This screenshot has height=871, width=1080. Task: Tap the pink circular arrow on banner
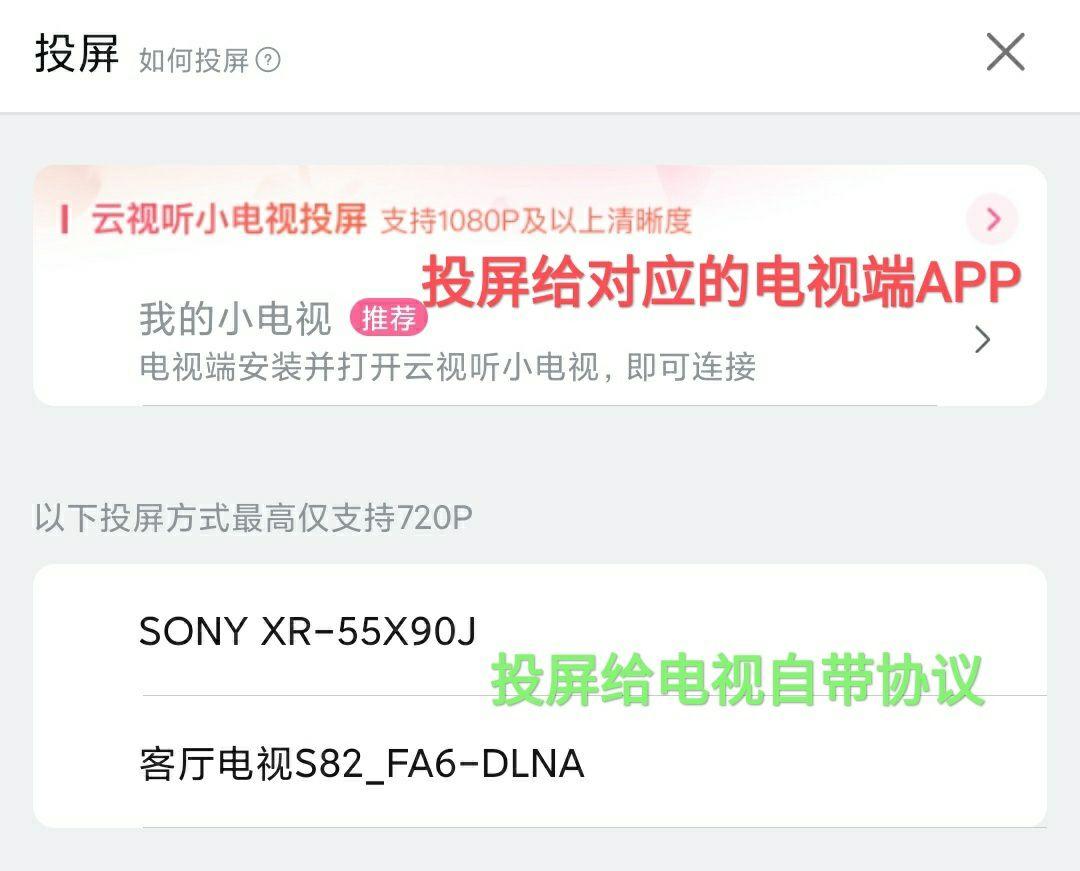pyautogui.click(x=993, y=220)
